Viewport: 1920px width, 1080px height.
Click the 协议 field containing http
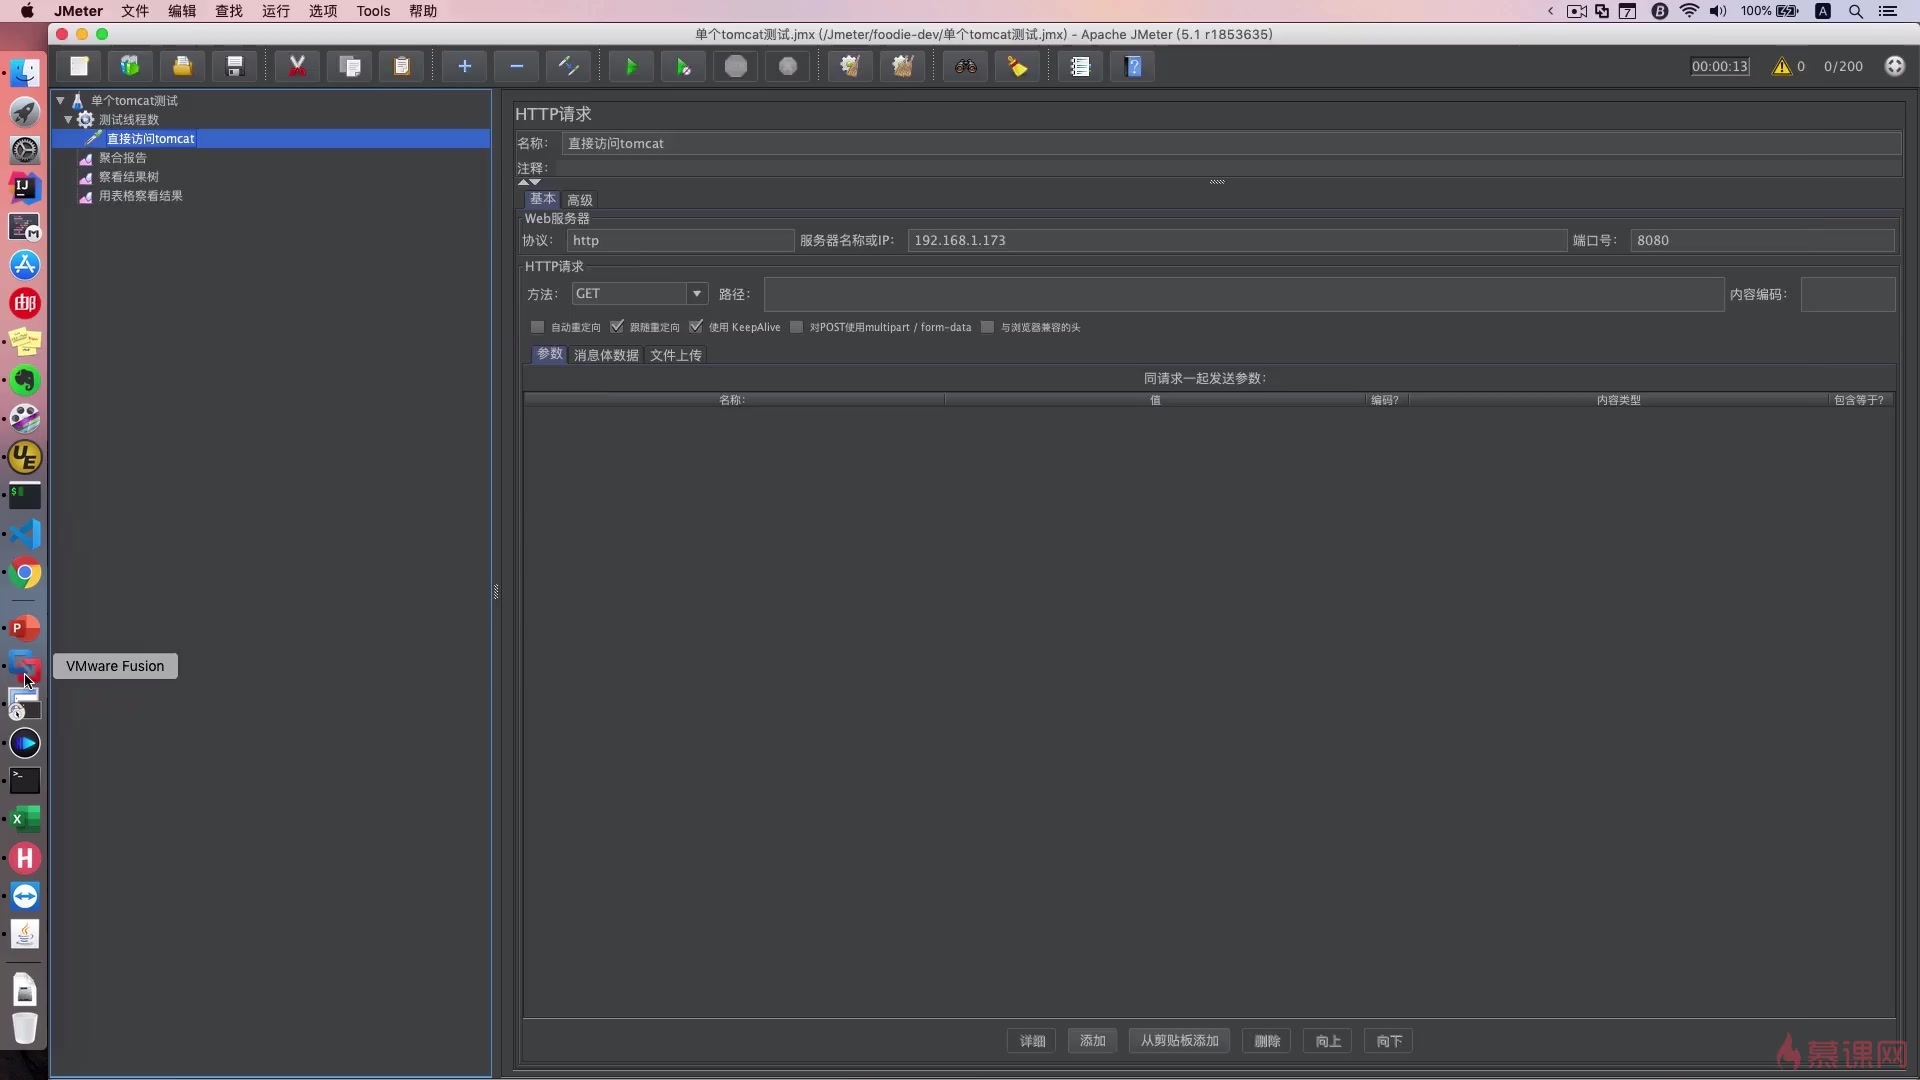click(680, 240)
